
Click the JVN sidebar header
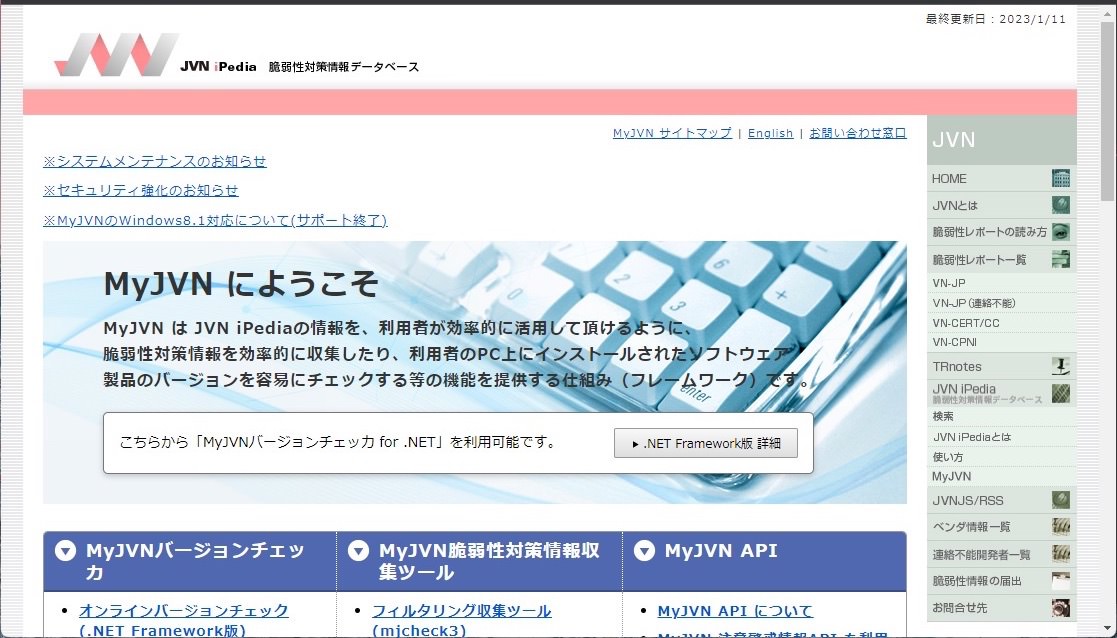(x=1002, y=140)
